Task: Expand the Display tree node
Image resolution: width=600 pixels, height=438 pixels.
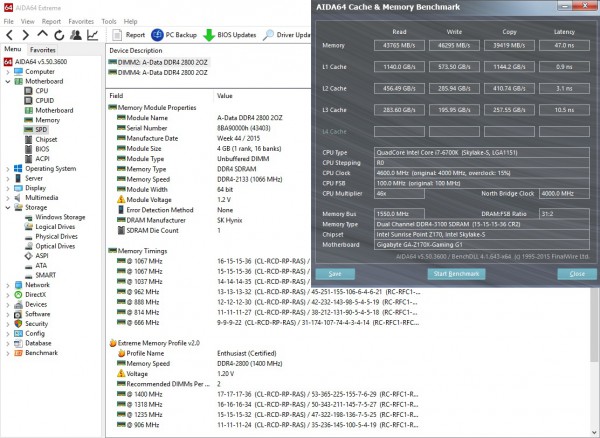Action: [x=8, y=188]
